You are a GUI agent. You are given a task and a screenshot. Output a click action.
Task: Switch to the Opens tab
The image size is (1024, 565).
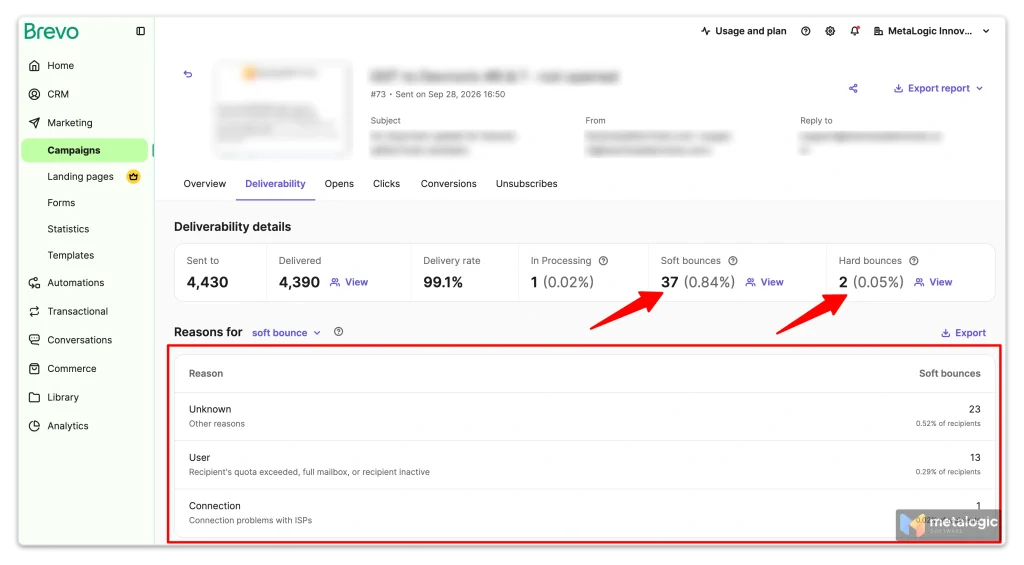tap(339, 184)
